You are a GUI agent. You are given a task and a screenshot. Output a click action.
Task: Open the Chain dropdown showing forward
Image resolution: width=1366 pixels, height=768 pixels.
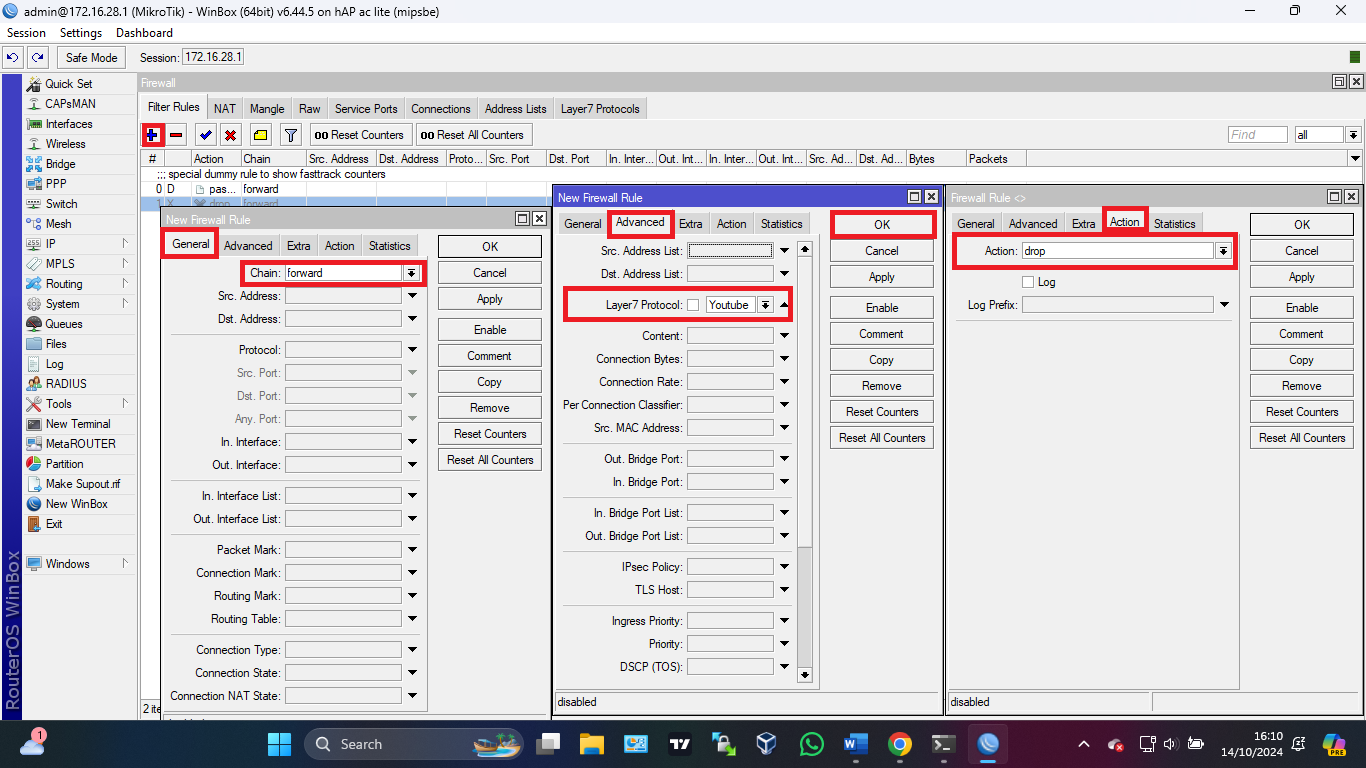point(411,272)
